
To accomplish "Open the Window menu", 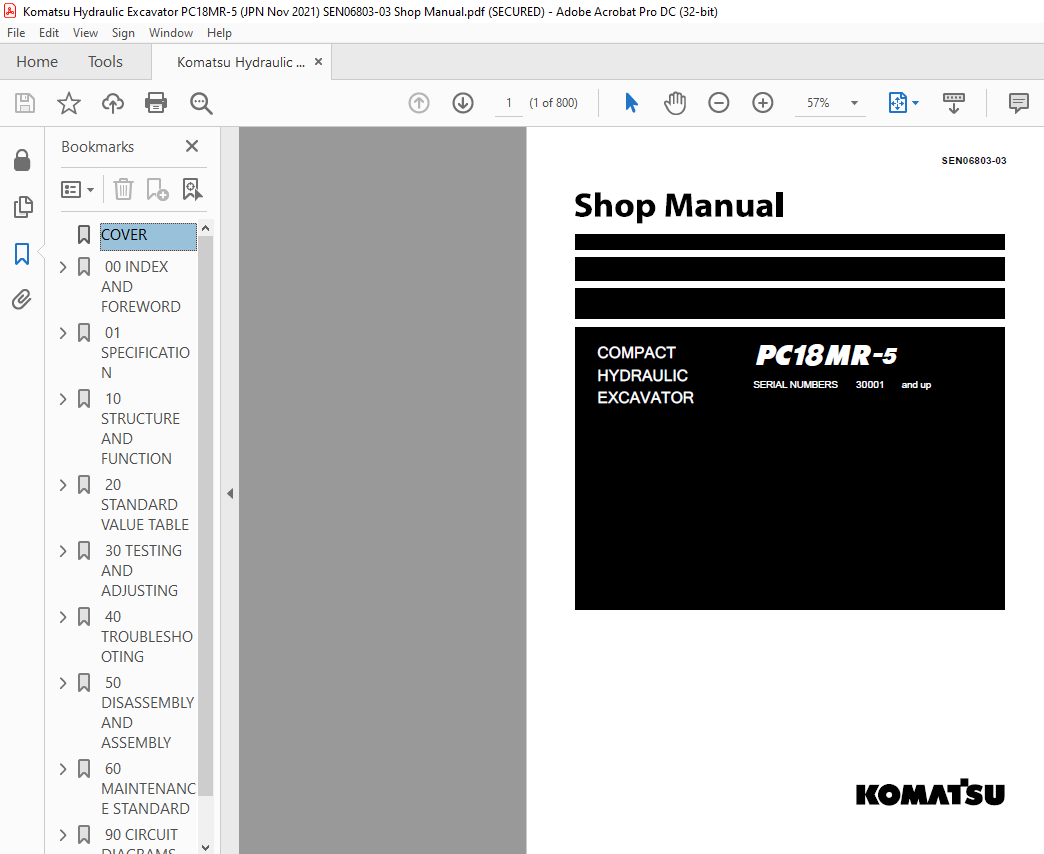I will (170, 33).
